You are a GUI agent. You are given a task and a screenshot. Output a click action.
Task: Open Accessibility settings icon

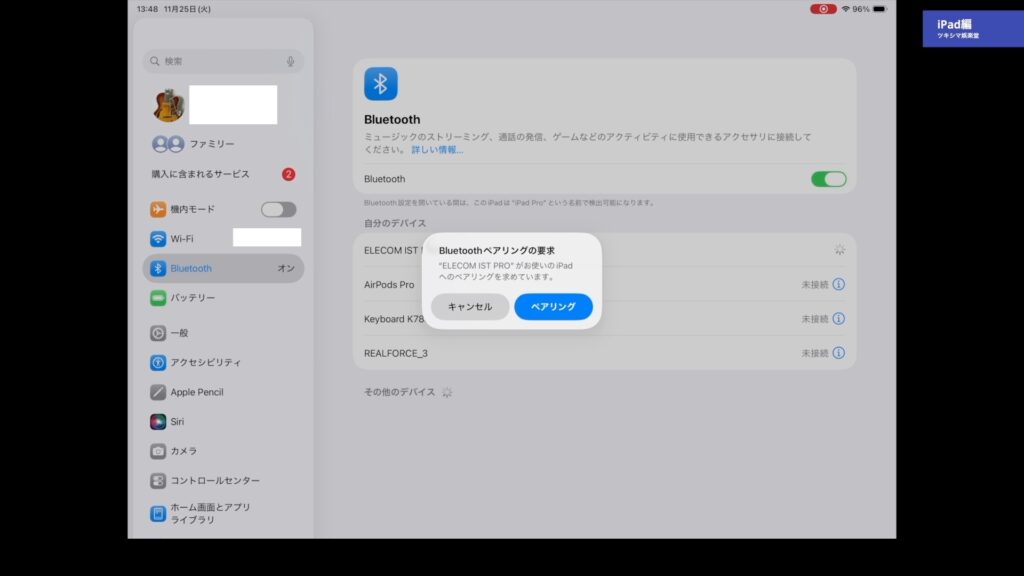(158, 363)
